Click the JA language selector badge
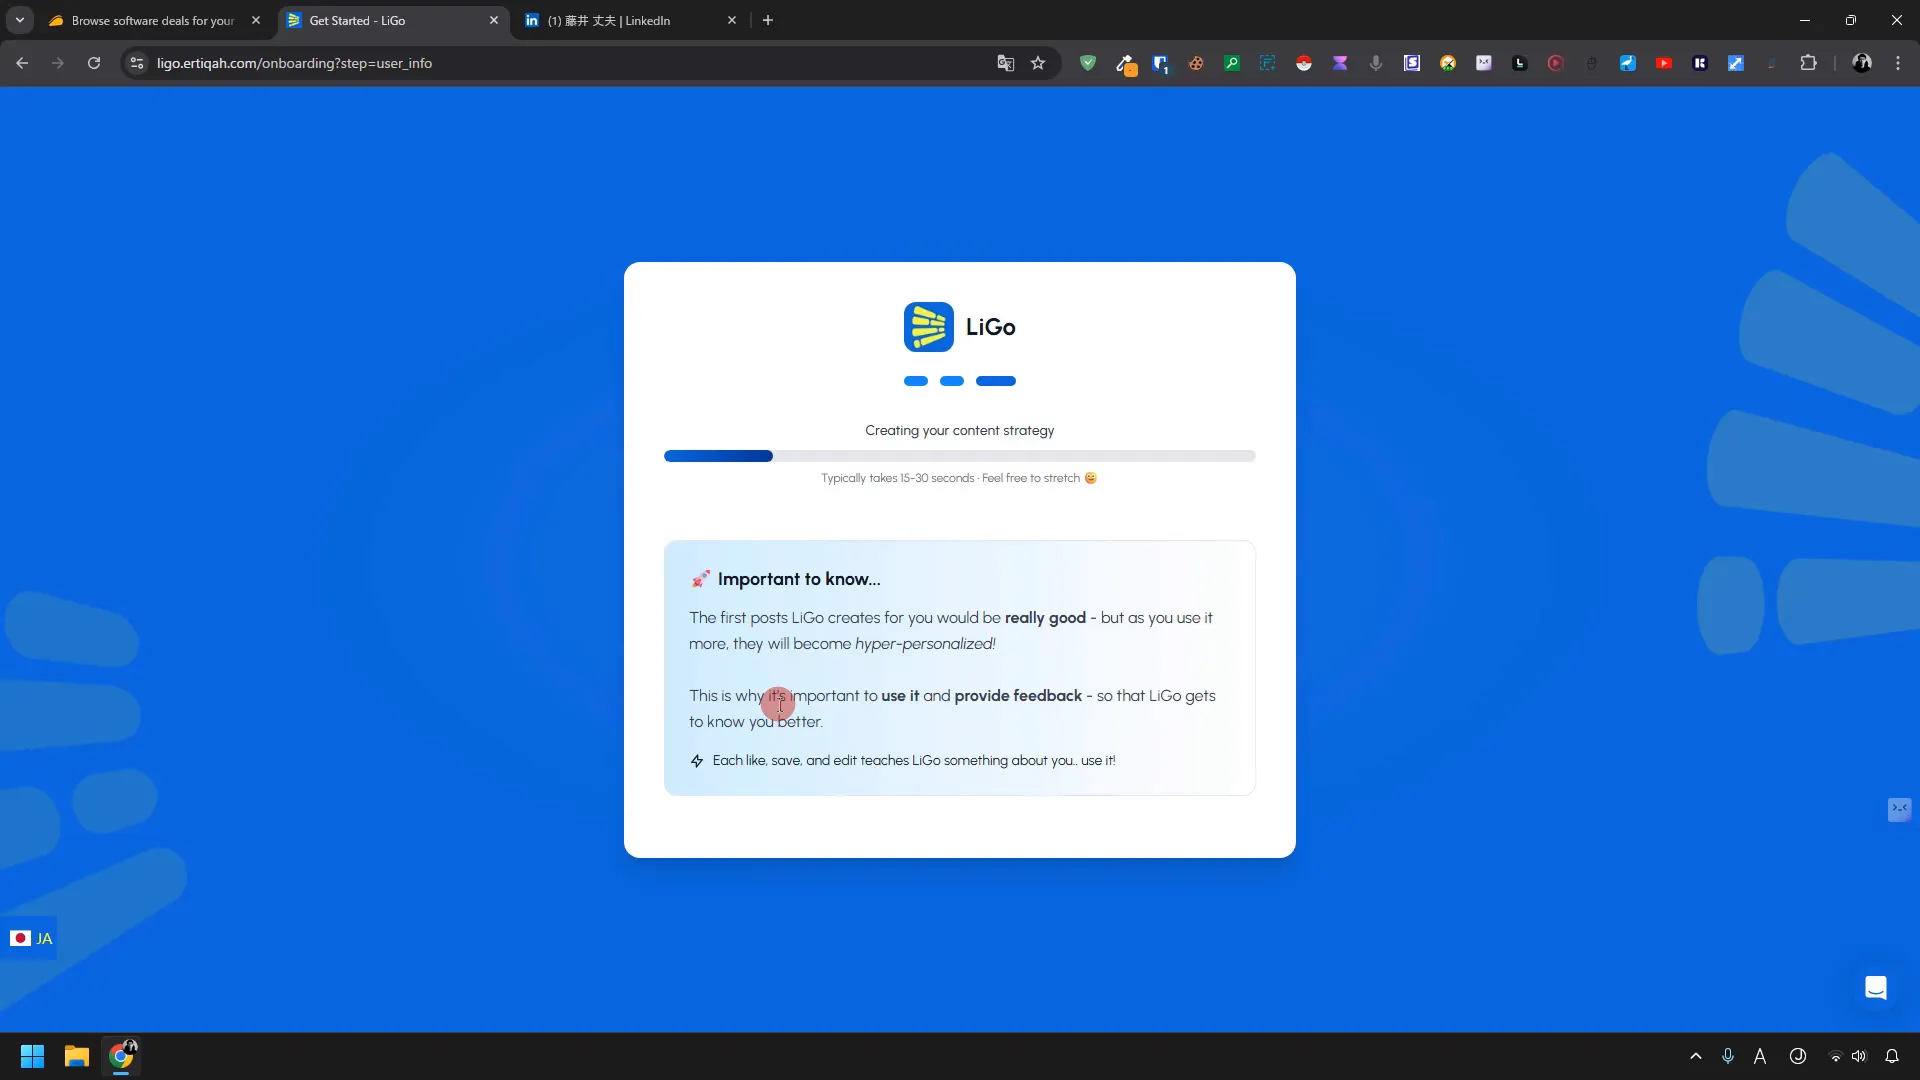Image resolution: width=1920 pixels, height=1080 pixels. tap(30, 938)
